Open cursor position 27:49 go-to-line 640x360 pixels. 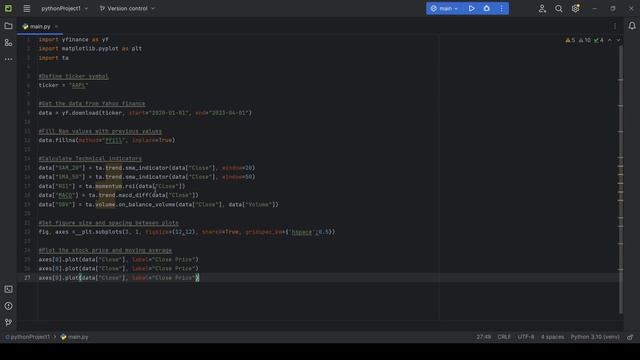(x=484, y=337)
